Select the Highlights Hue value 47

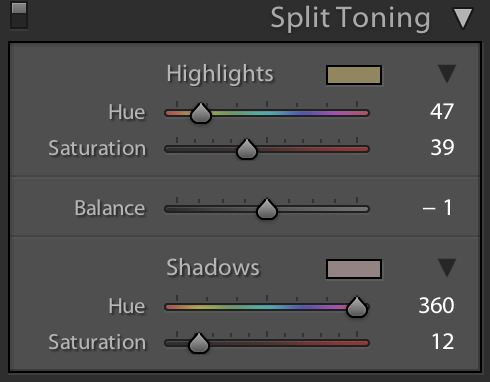point(442,111)
